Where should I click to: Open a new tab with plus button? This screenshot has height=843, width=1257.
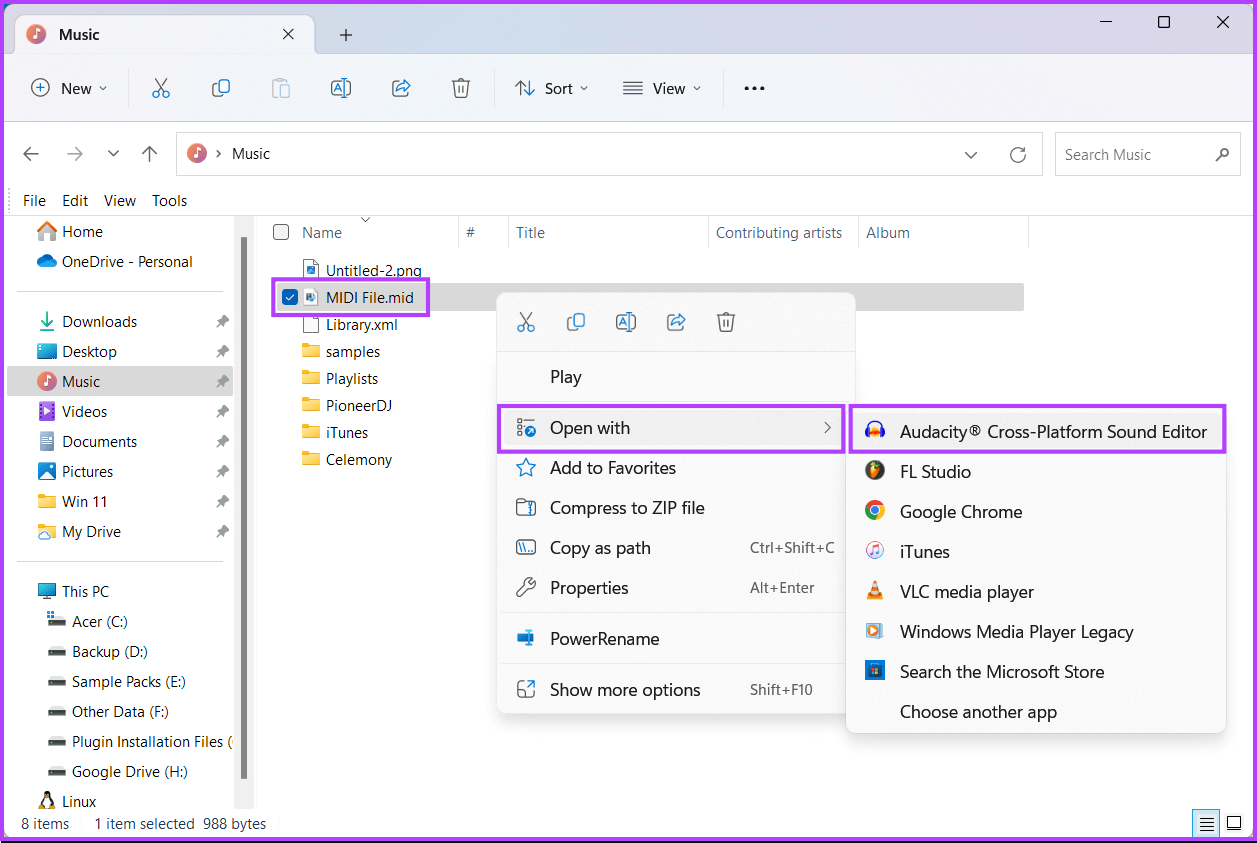click(x=346, y=35)
